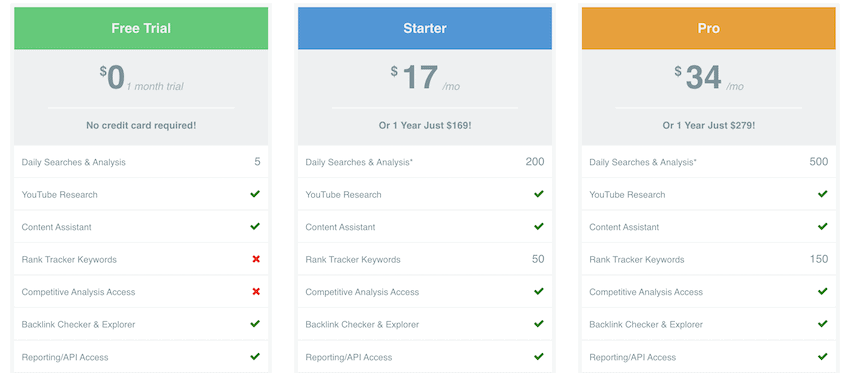
Task: Click Starter 'Reporting/API Access' label
Action: tap(349, 357)
